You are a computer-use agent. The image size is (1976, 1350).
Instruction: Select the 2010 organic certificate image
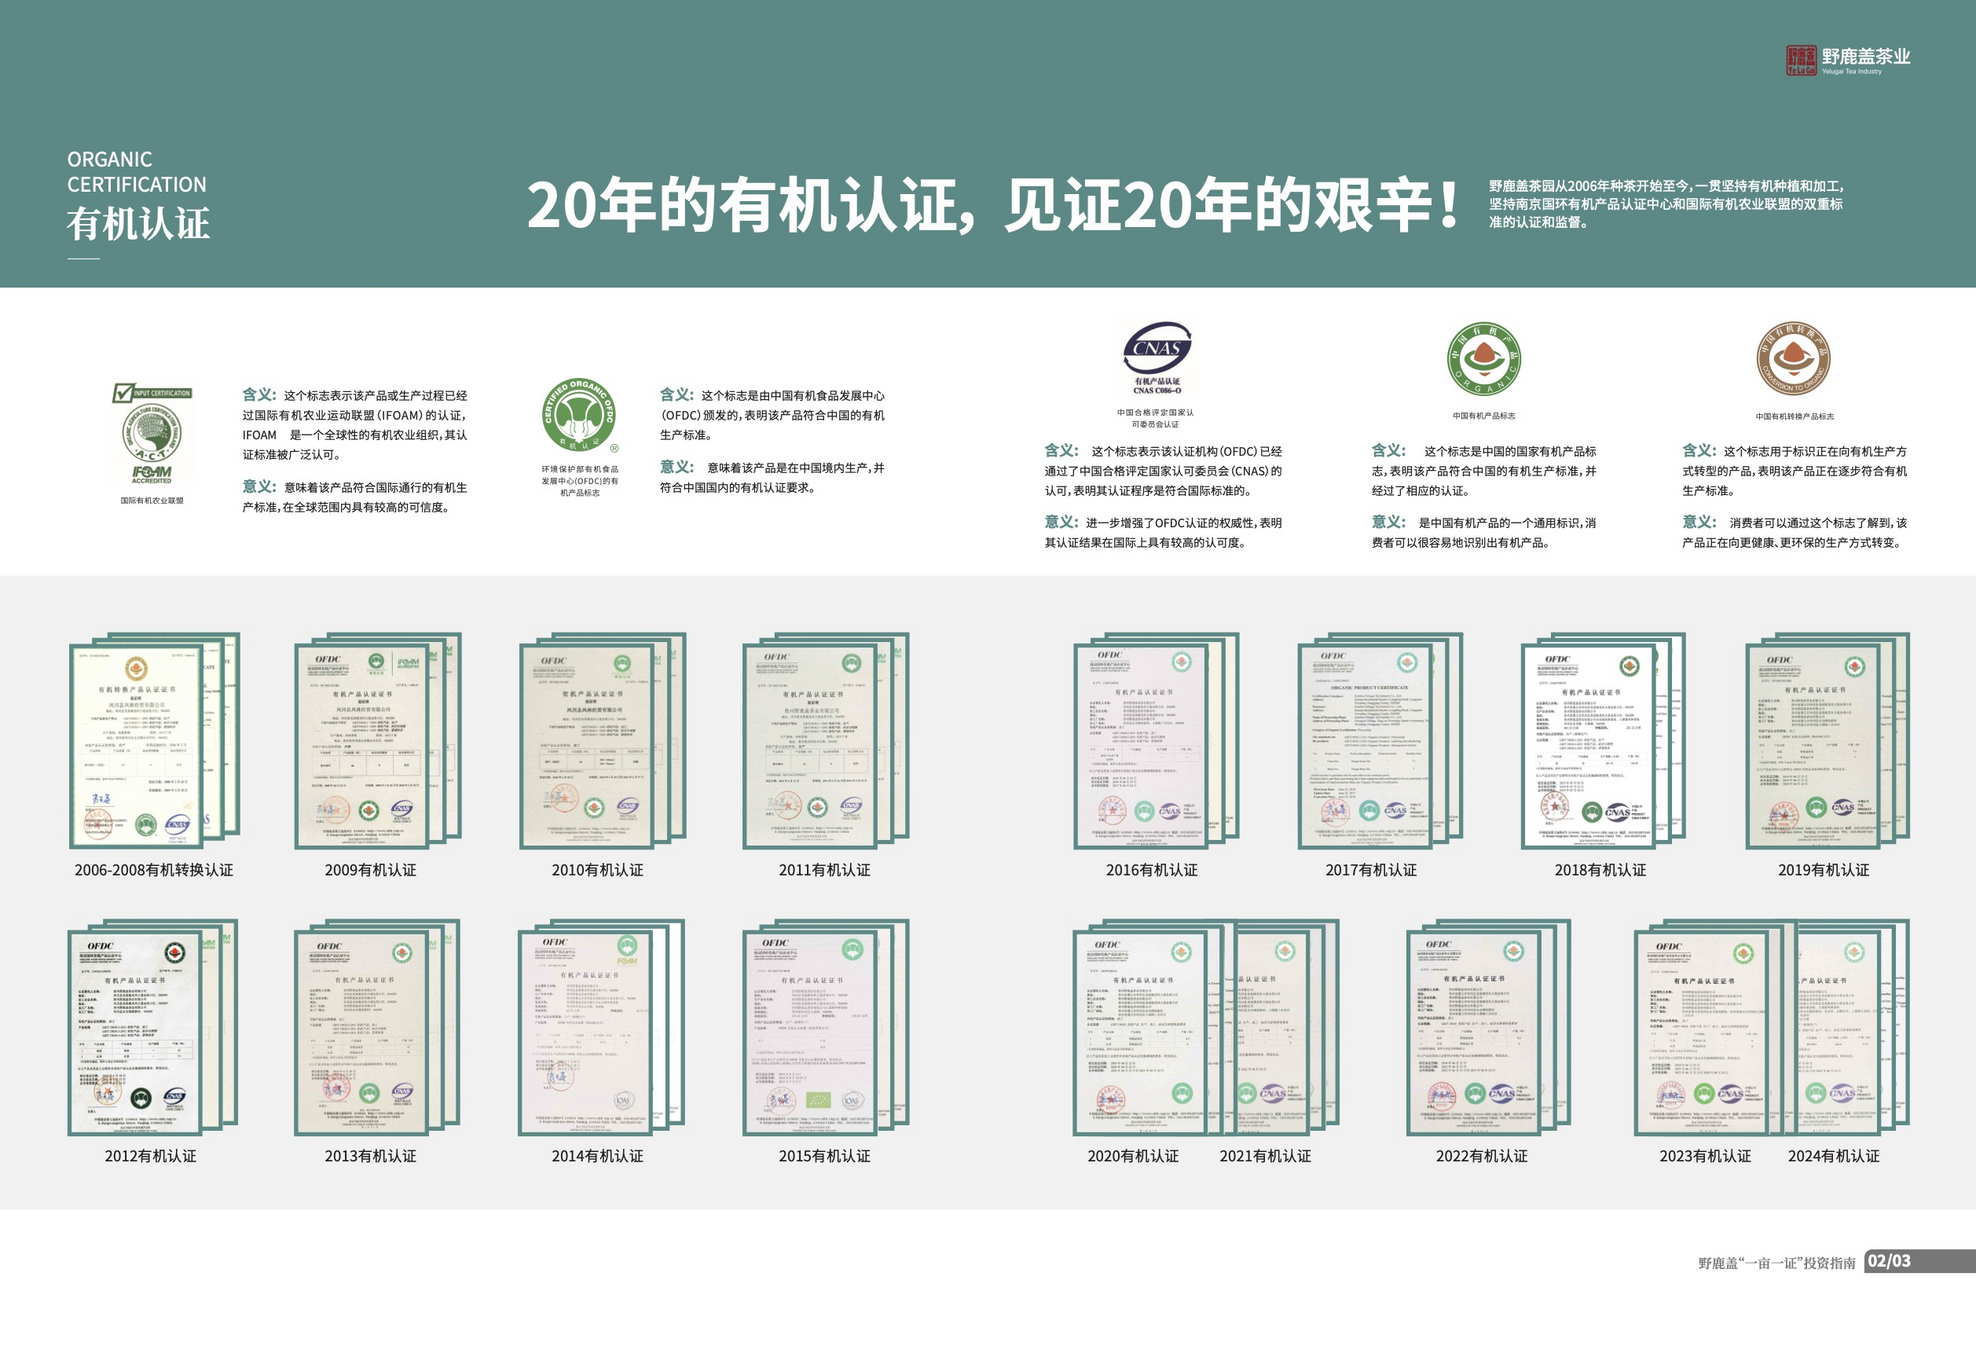coord(587,745)
